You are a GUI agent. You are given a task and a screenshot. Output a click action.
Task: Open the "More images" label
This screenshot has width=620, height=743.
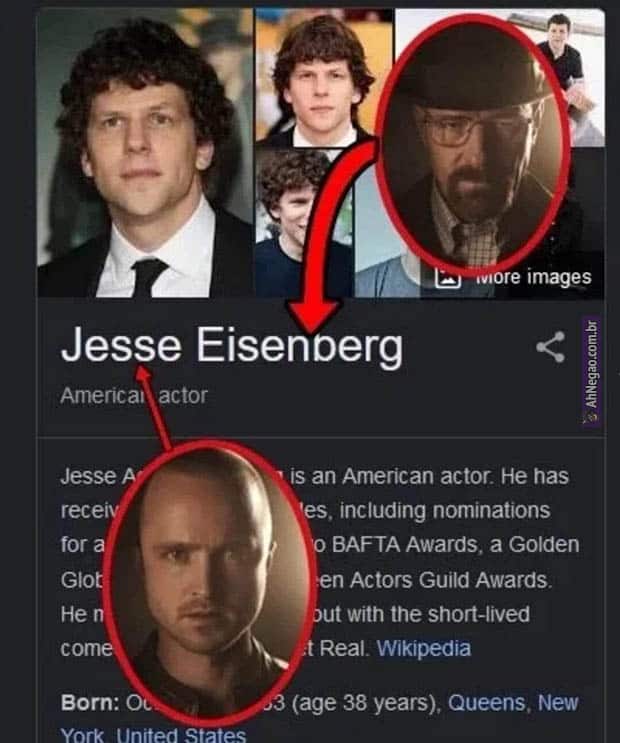(534, 277)
